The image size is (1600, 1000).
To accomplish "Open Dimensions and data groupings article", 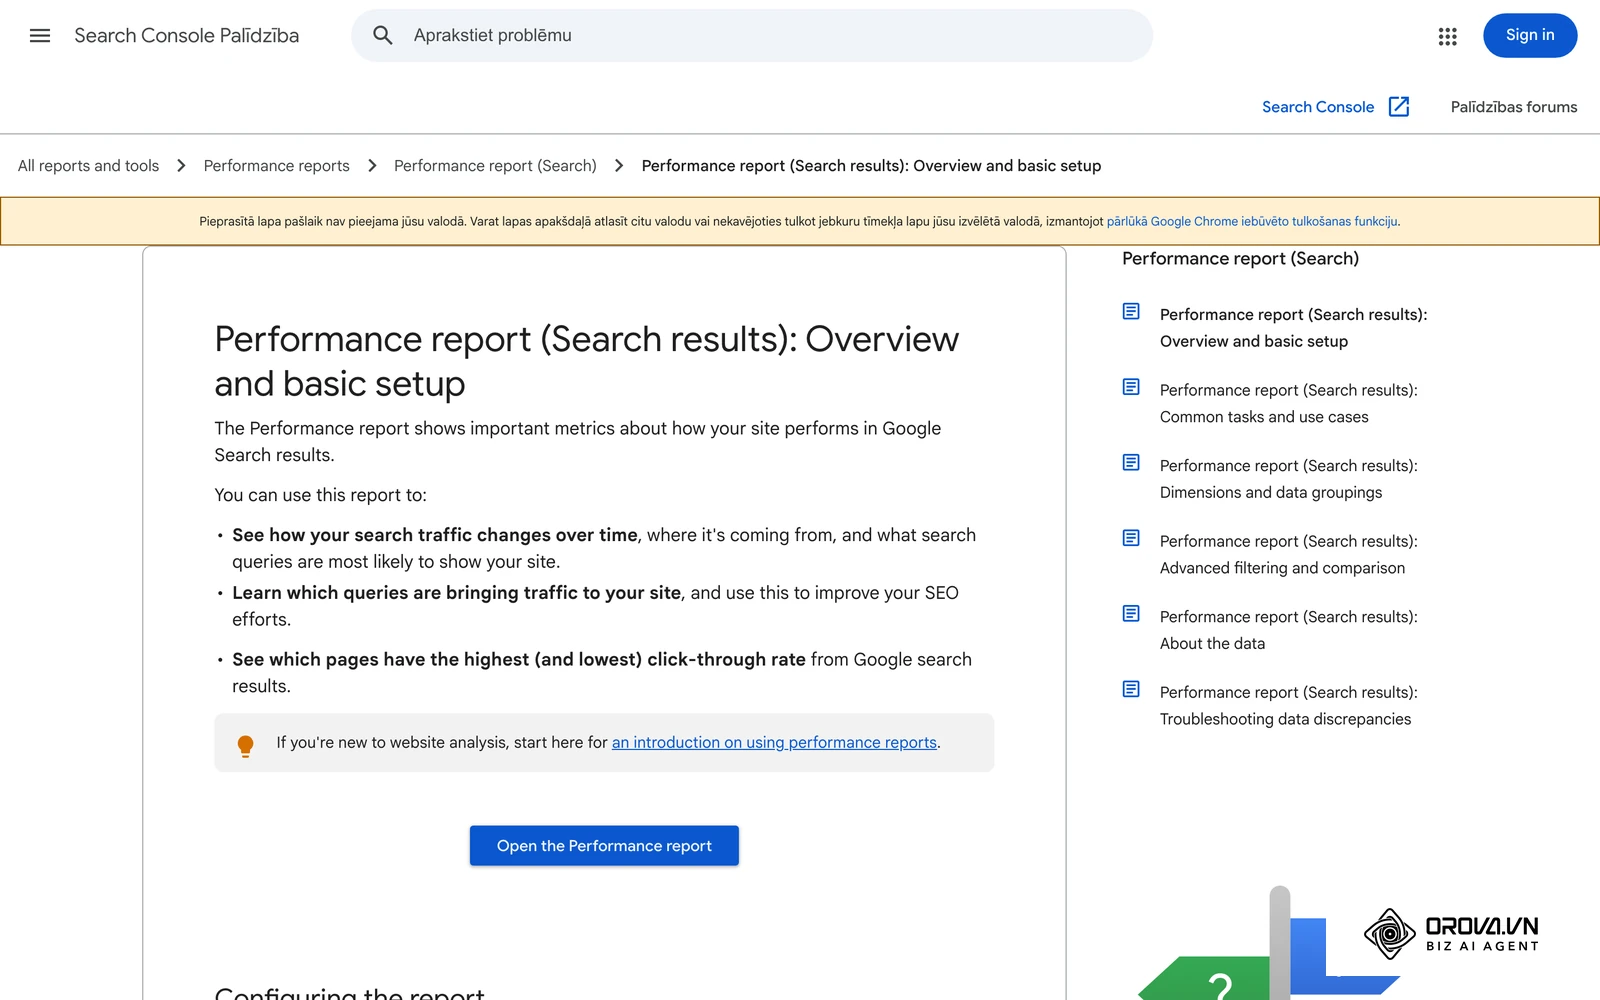I will coord(1289,479).
